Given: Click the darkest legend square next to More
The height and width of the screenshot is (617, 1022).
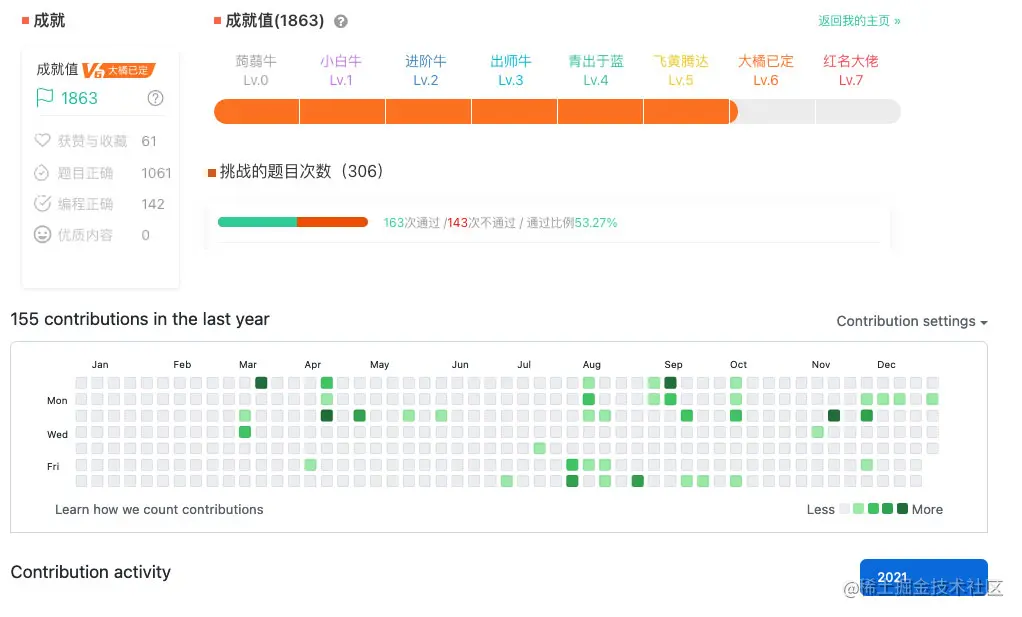Looking at the screenshot, I should point(902,509).
